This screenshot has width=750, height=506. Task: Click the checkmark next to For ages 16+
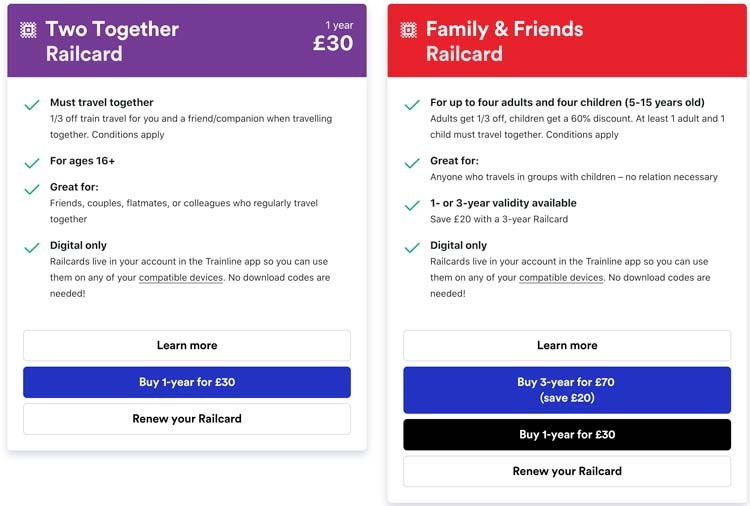point(32,163)
